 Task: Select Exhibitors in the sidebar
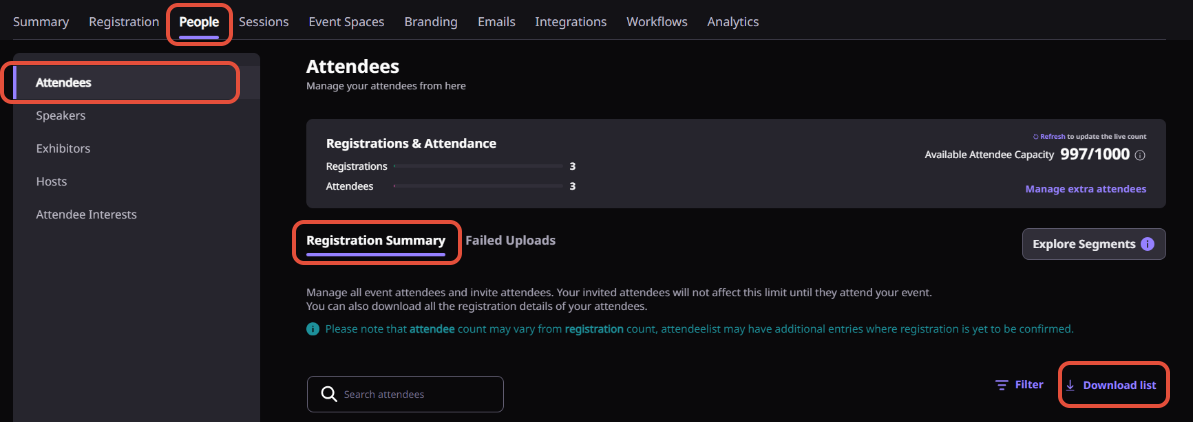pyautogui.click(x=63, y=148)
